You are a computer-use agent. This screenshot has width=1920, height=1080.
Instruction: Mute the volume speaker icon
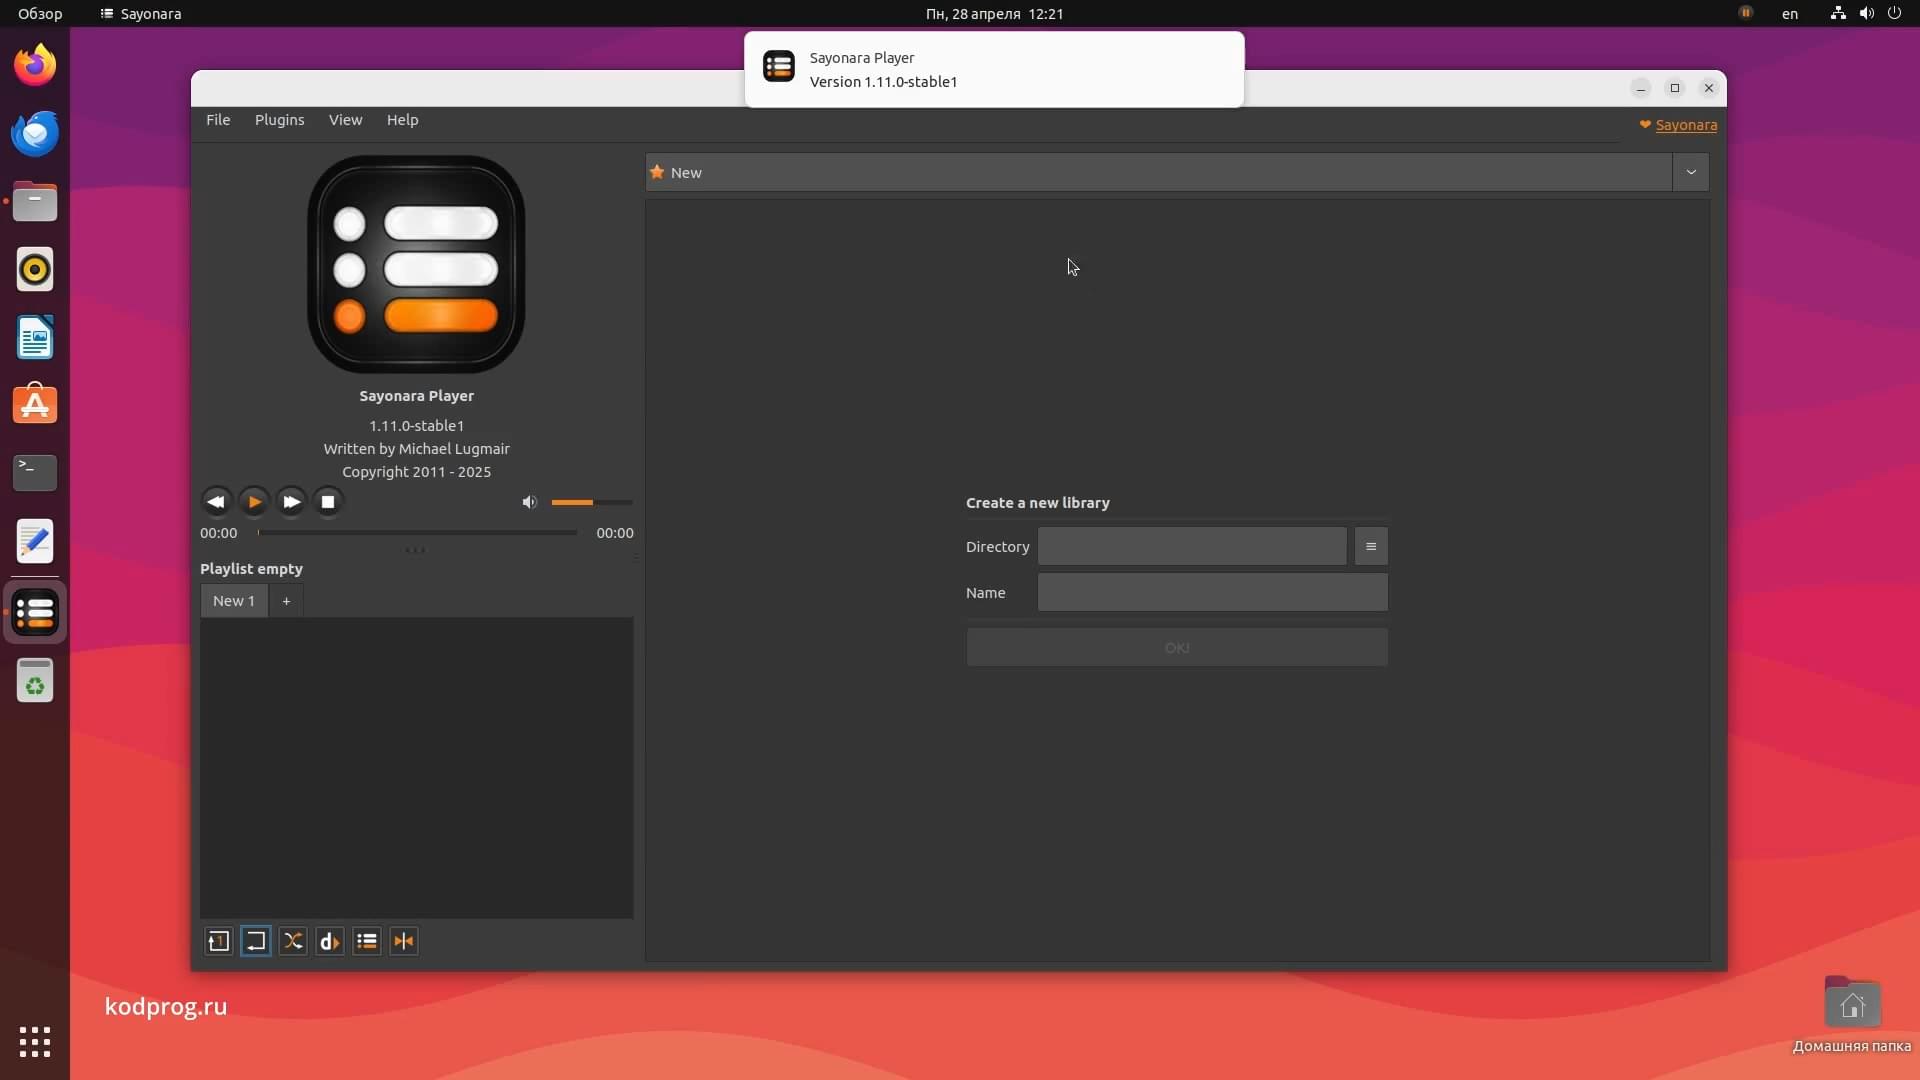(x=529, y=502)
